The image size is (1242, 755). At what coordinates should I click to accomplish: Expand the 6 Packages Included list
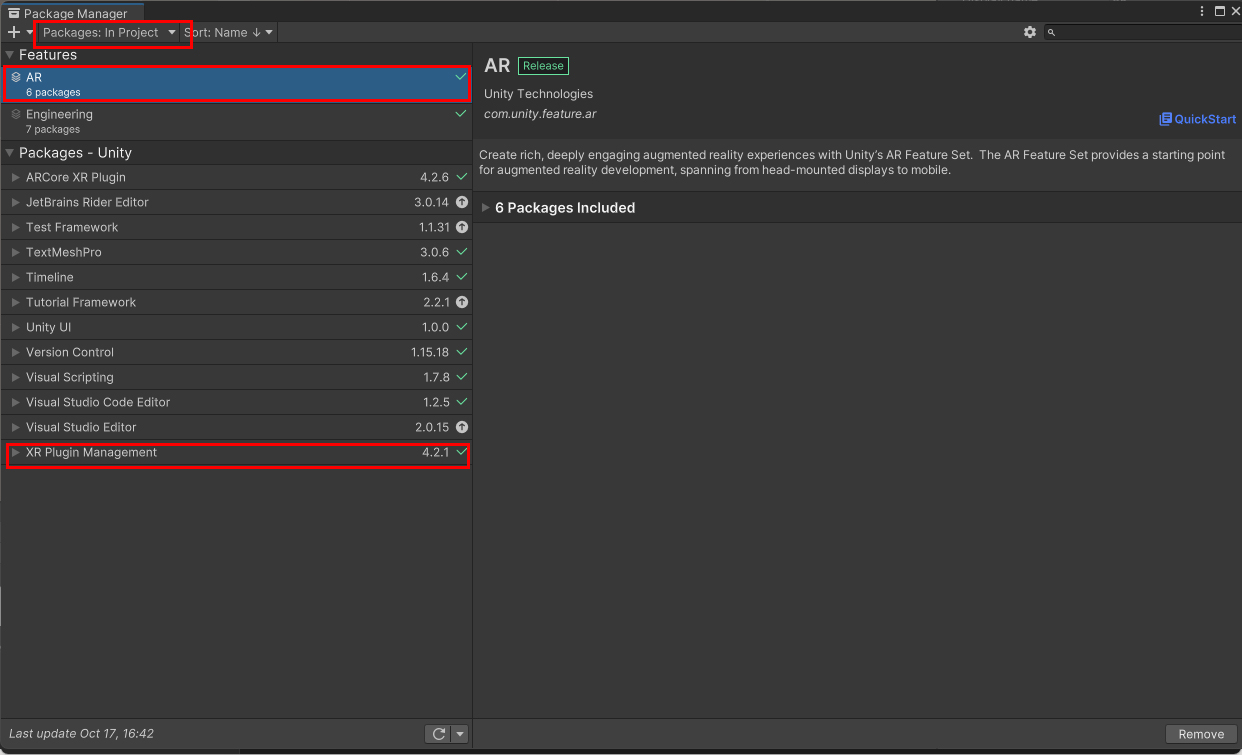[x=487, y=208]
